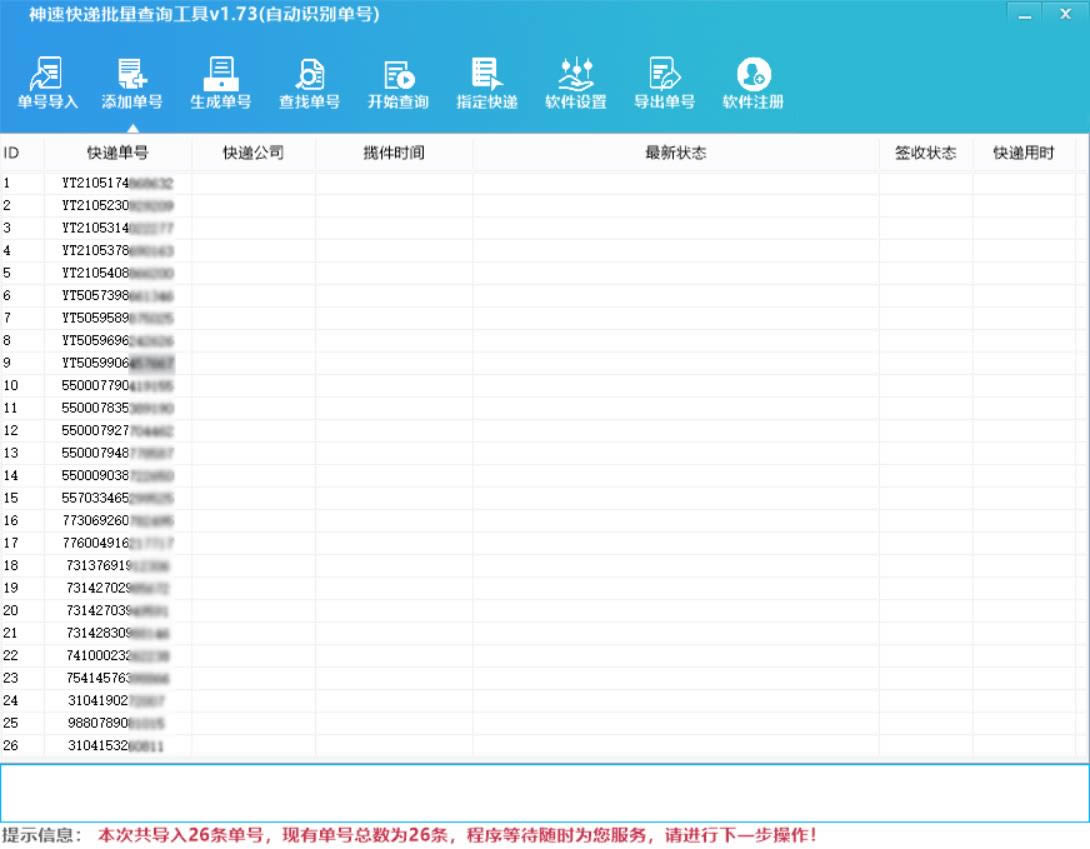Screen dimensions: 1090x849
Task: Click the 快递公司 column header
Action: 253,153
